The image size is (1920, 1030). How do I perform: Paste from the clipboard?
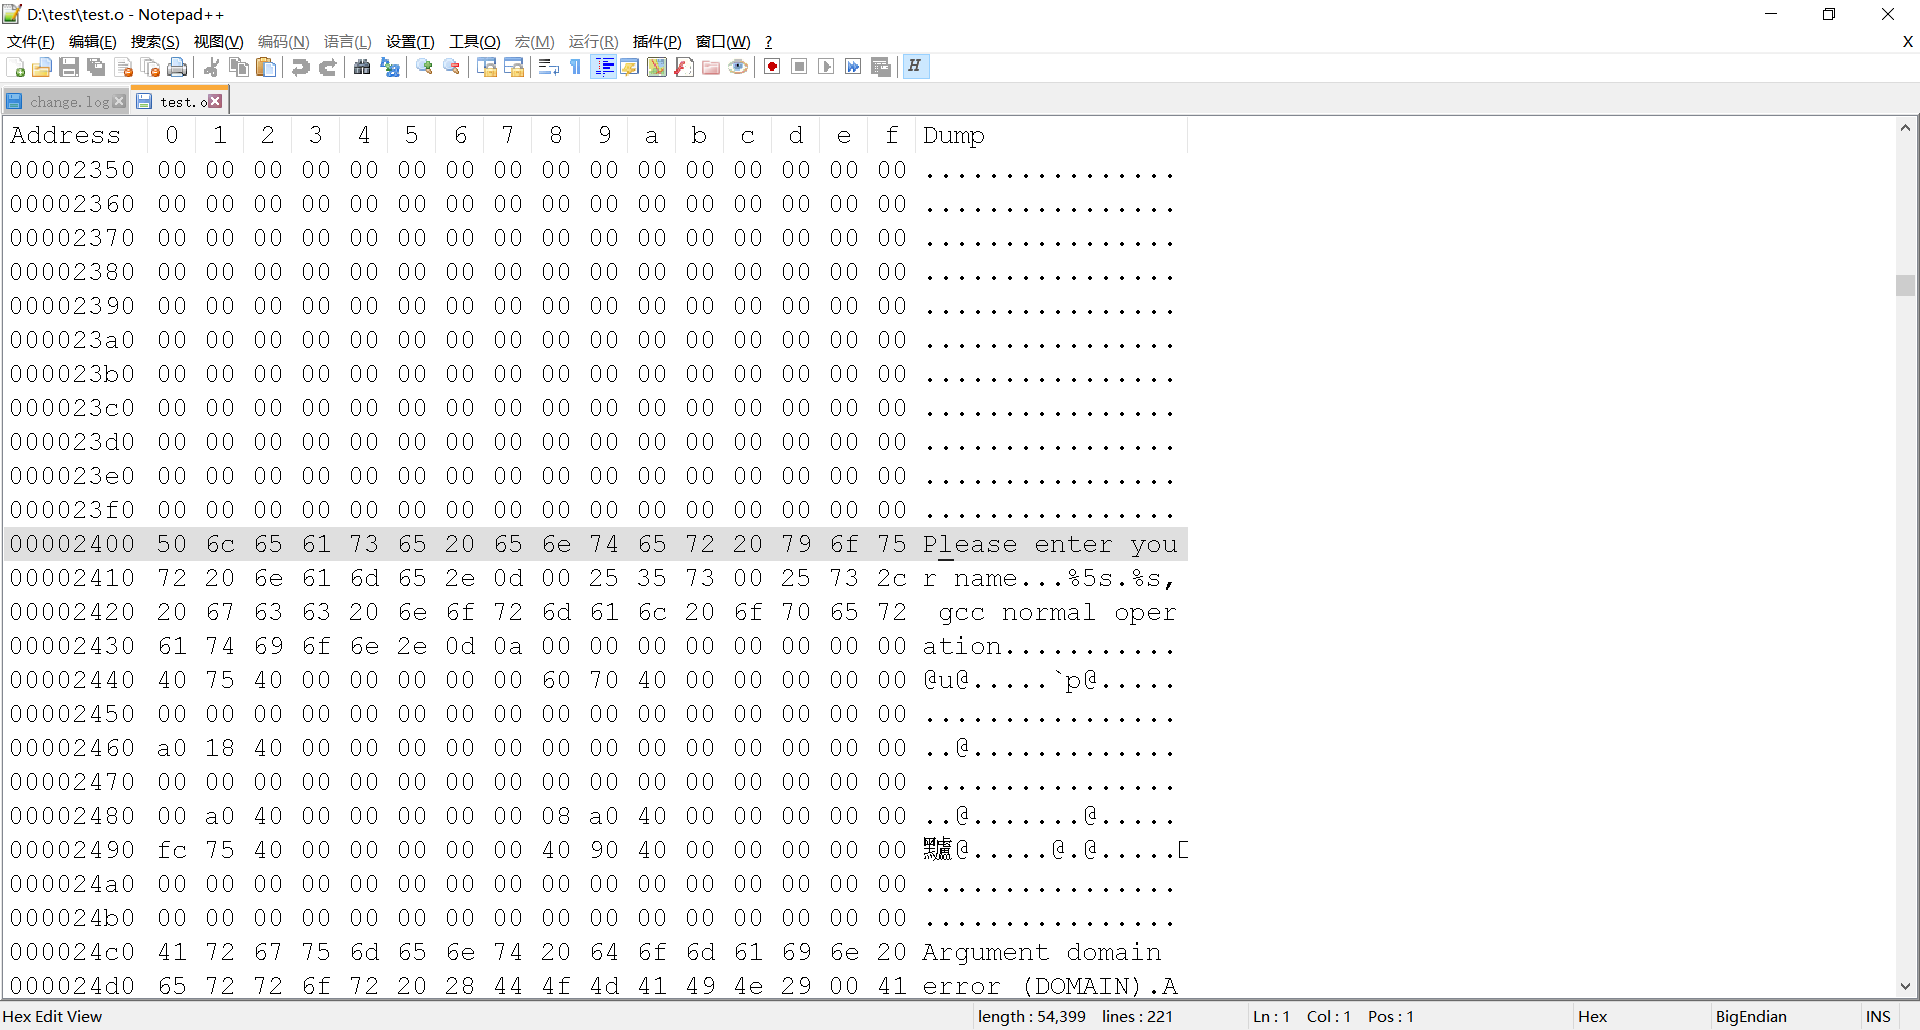pos(266,66)
